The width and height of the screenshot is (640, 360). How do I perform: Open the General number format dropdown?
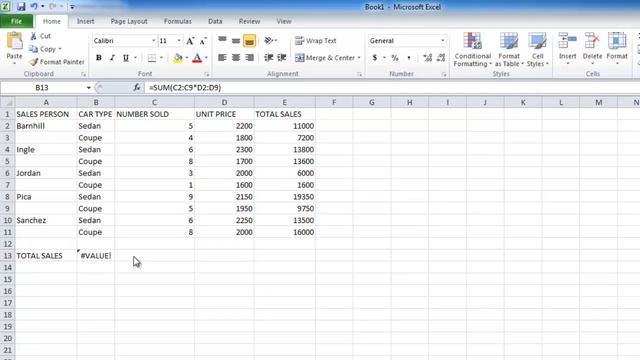click(442, 41)
